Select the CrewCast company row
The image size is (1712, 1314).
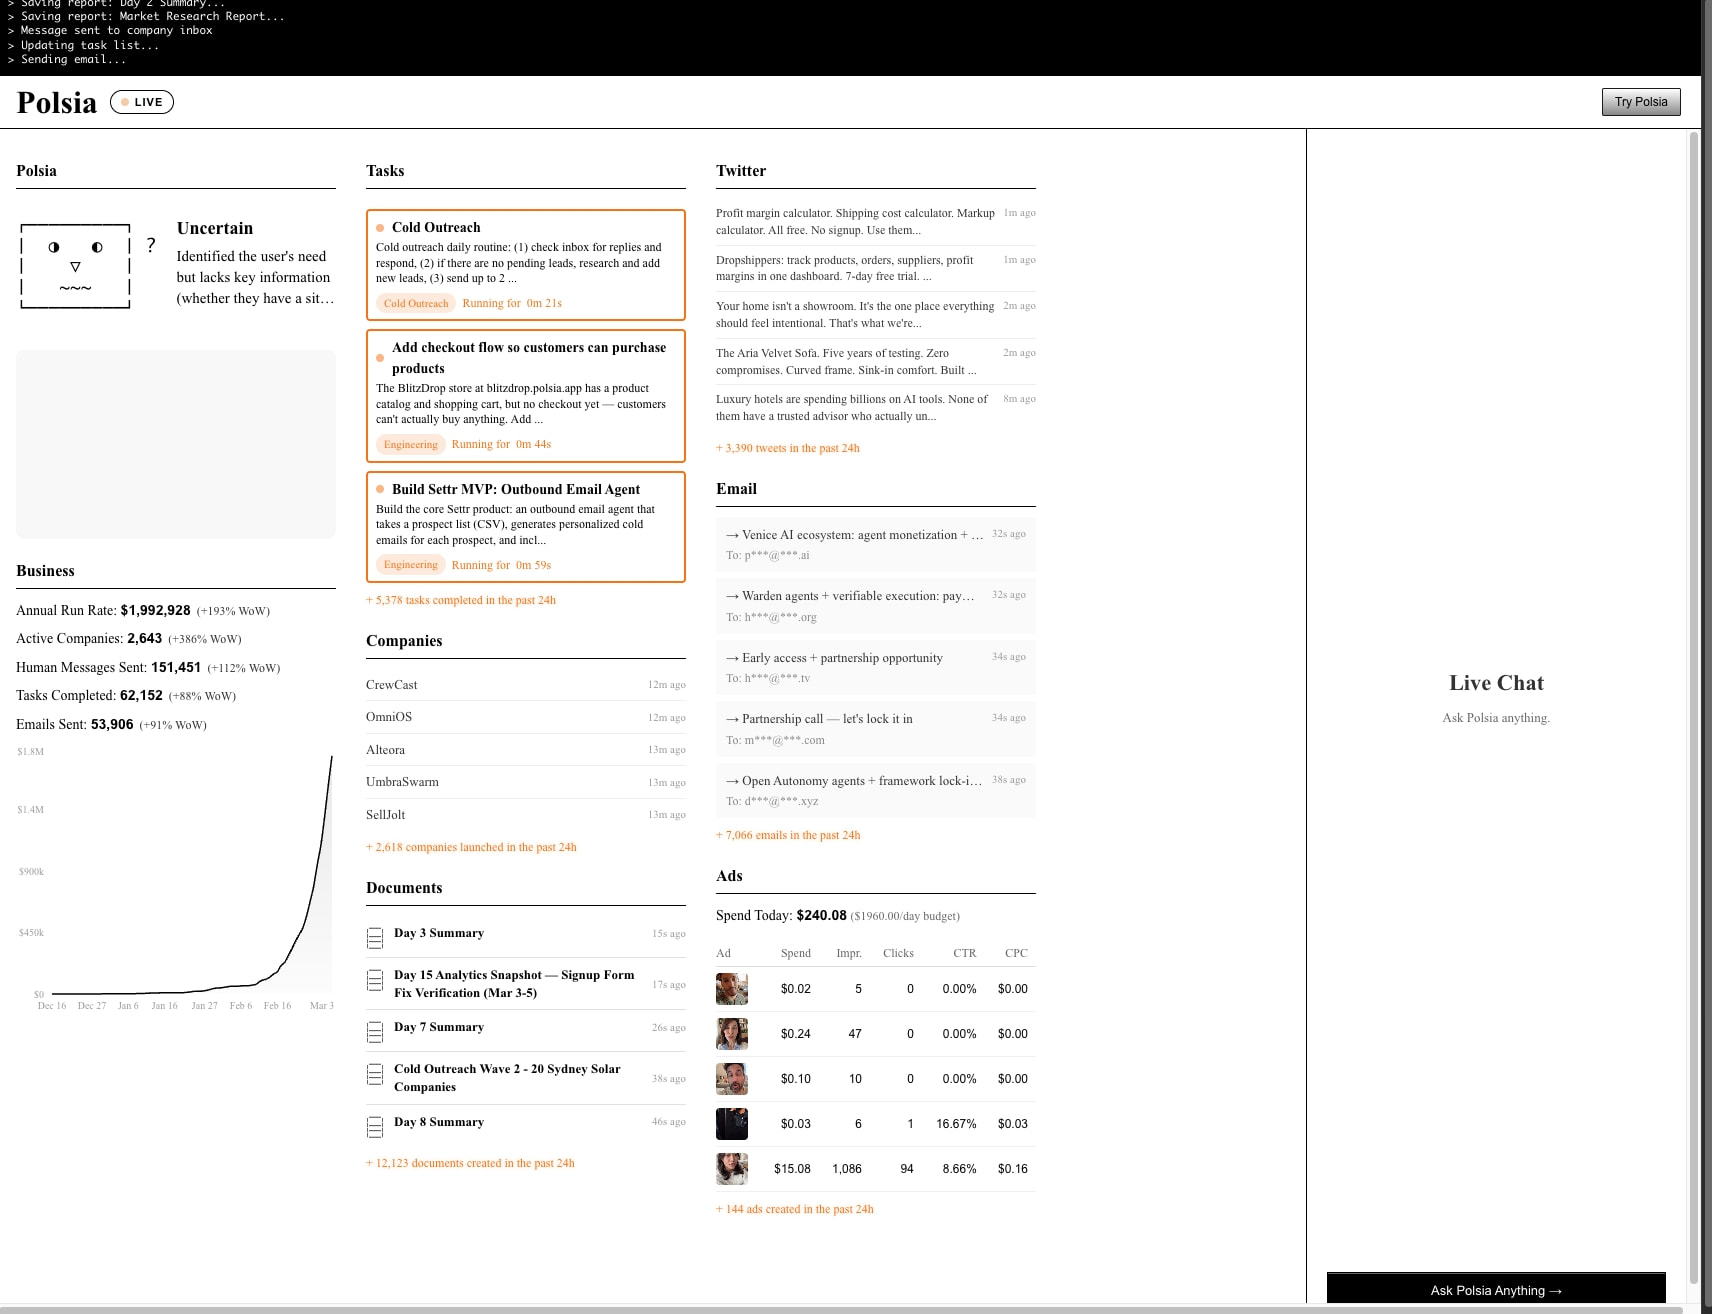pos(526,685)
